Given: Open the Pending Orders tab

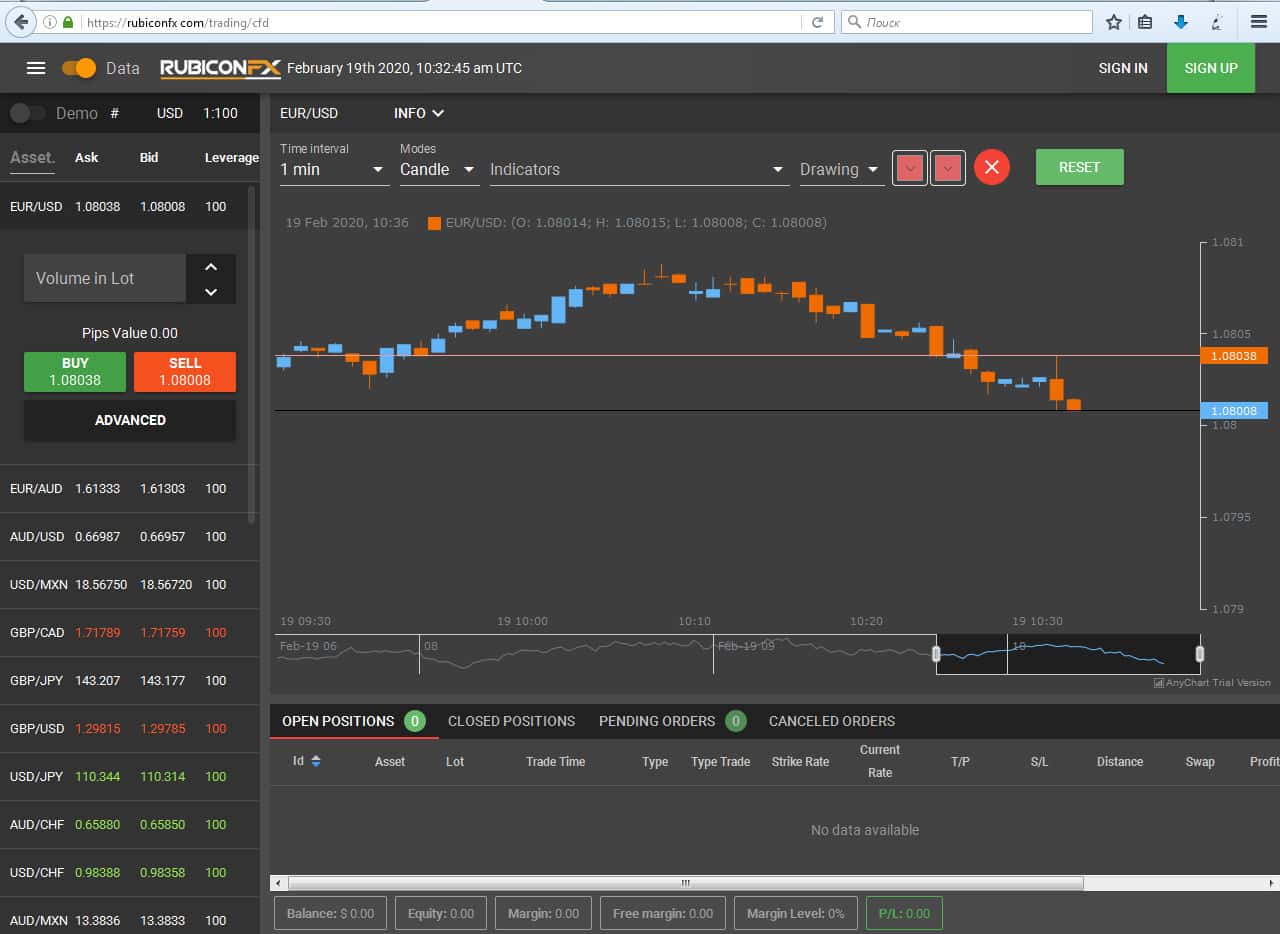Looking at the screenshot, I should click(657, 721).
